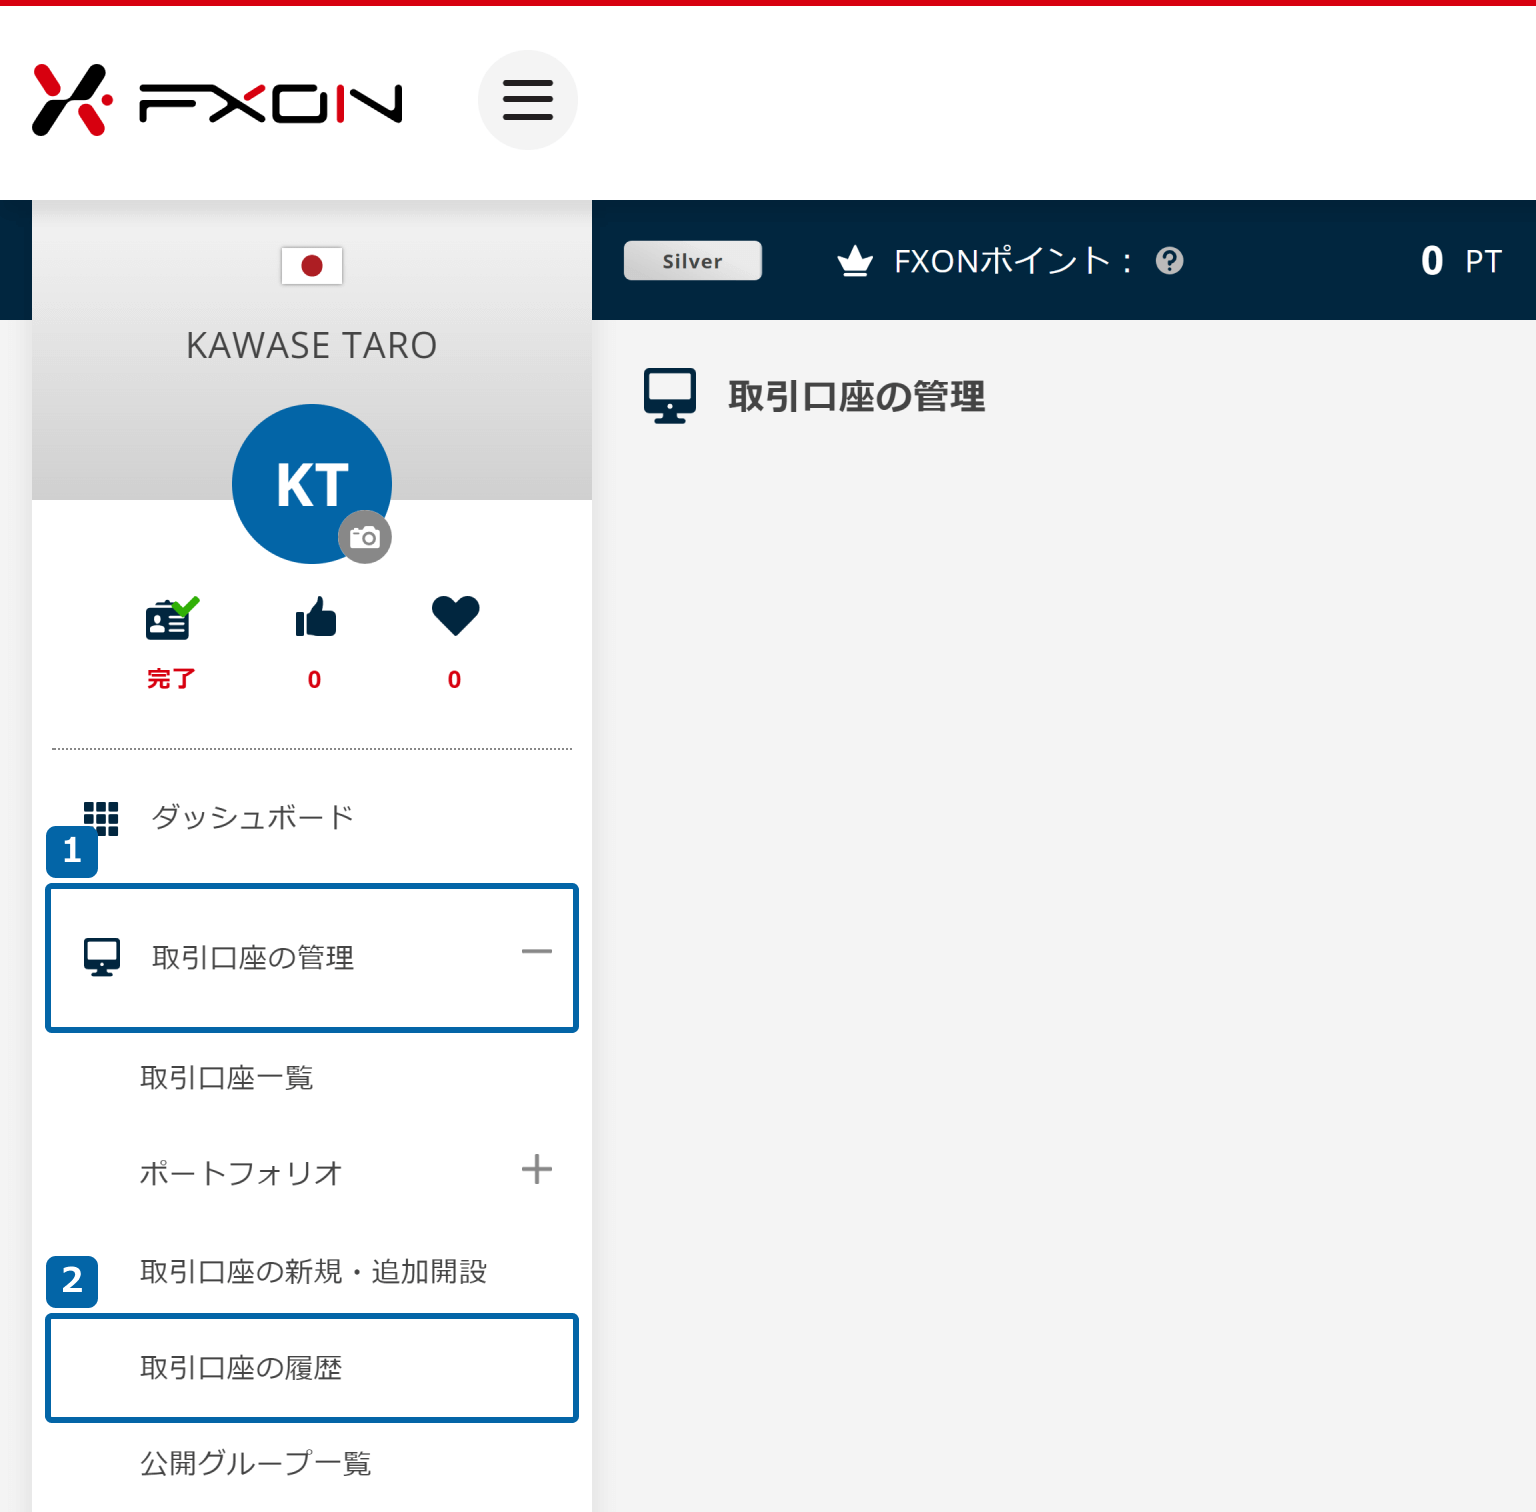This screenshot has height=1512, width=1536.
Task: Click the crown icon beside FXON points
Action: coord(855,261)
